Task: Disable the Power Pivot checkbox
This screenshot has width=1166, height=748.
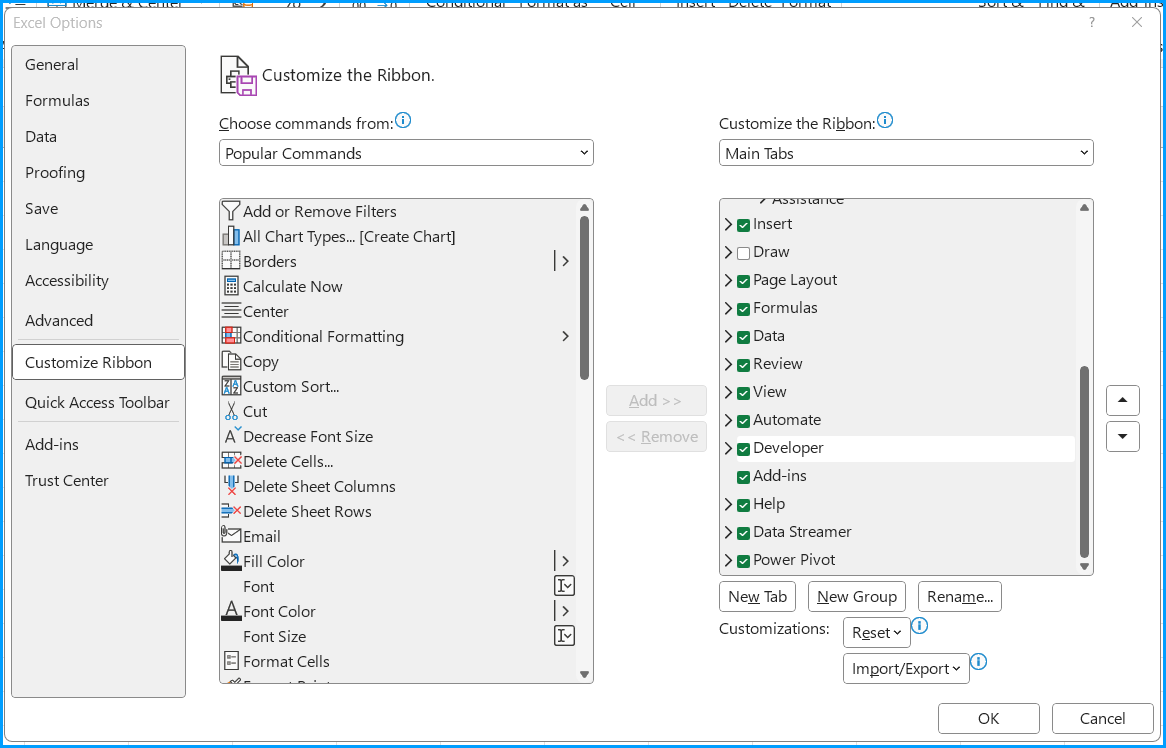Action: (x=743, y=560)
